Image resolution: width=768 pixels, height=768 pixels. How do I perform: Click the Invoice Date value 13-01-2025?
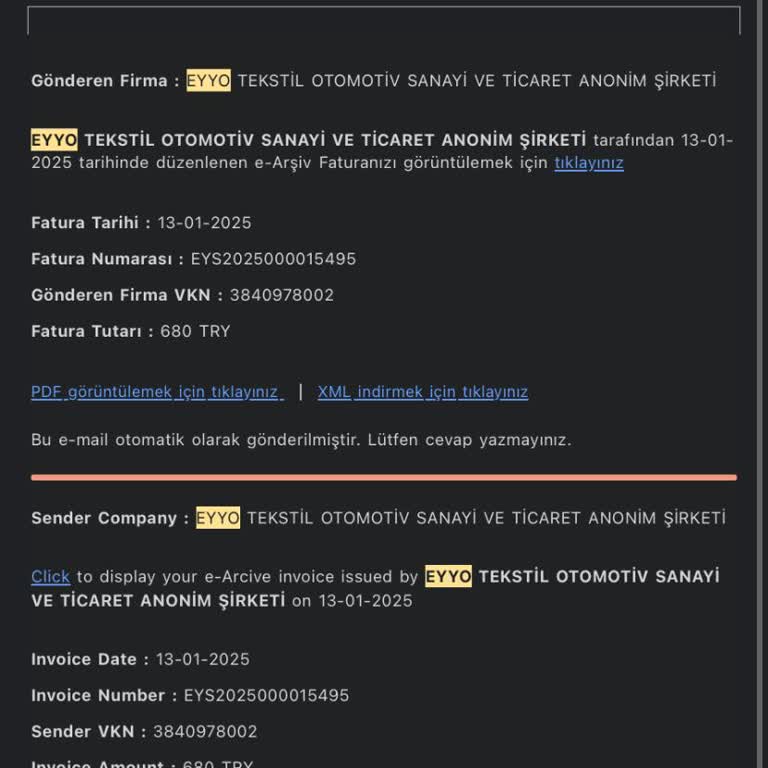(x=203, y=659)
